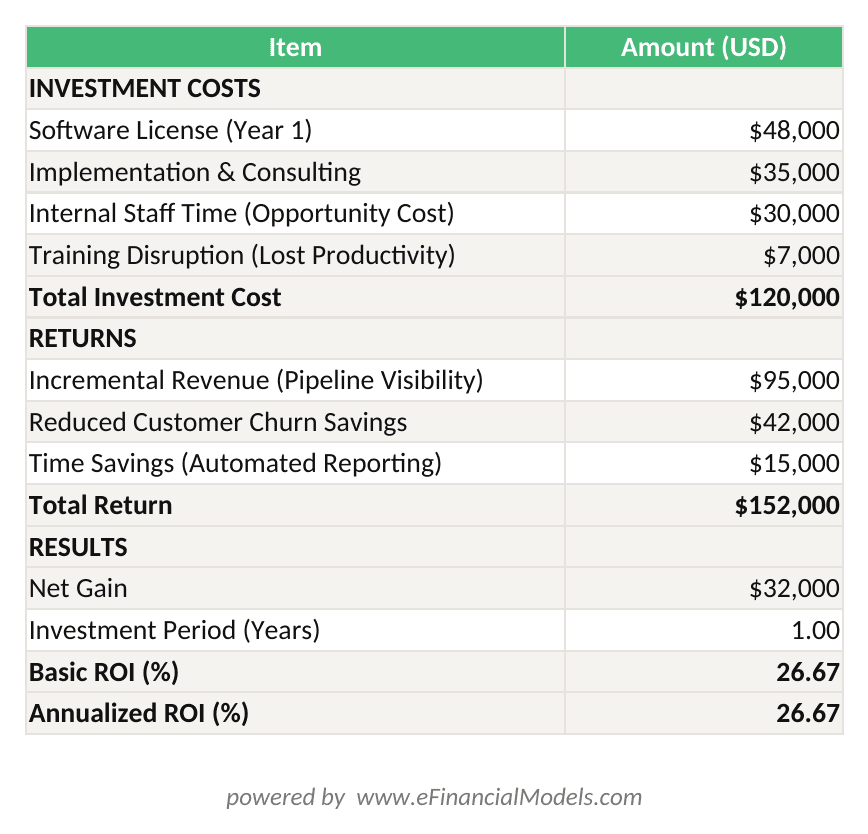868x834 pixels.
Task: Click the Annualized ROI value 26.67
Action: click(x=704, y=714)
